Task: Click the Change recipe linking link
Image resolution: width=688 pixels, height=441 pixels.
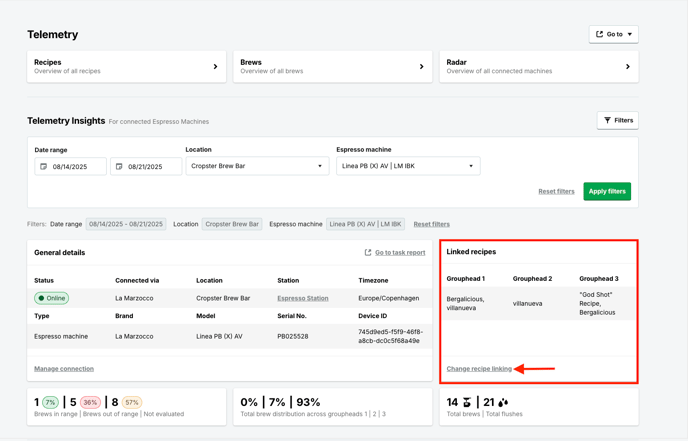Action: coord(479,369)
